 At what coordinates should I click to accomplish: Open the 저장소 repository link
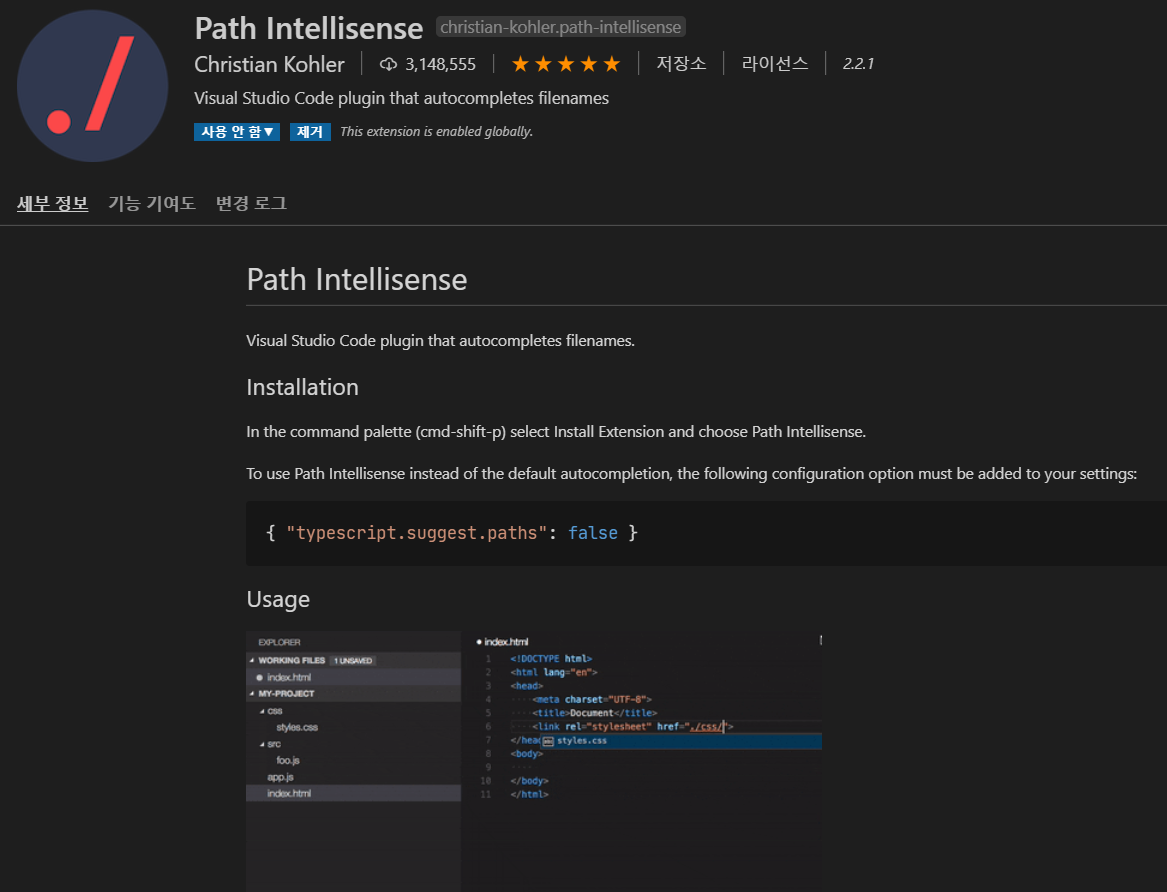pos(681,63)
